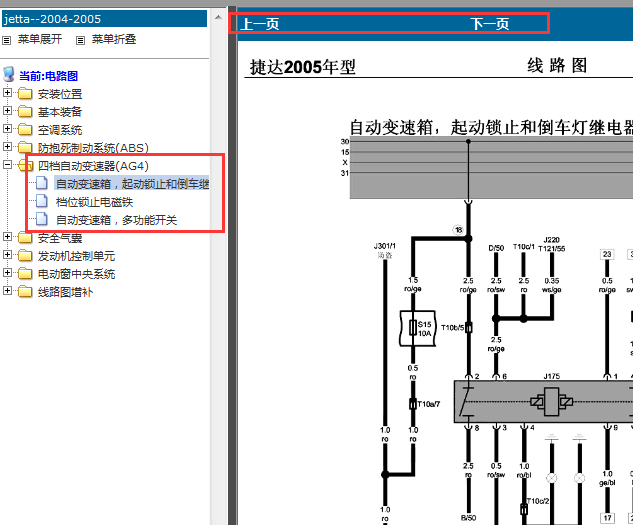The width and height of the screenshot is (633, 525).
Task: Open 空调系统 in the tree
Action: point(60,130)
